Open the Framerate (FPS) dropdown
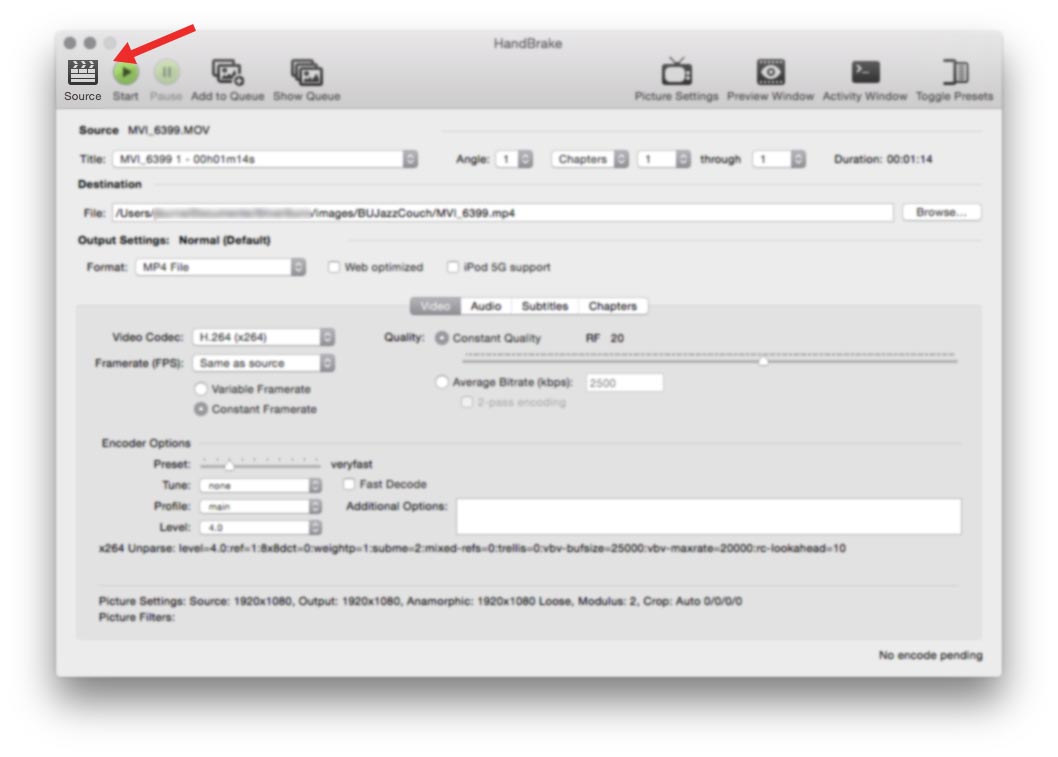The height and width of the screenshot is (757, 1058). point(263,364)
